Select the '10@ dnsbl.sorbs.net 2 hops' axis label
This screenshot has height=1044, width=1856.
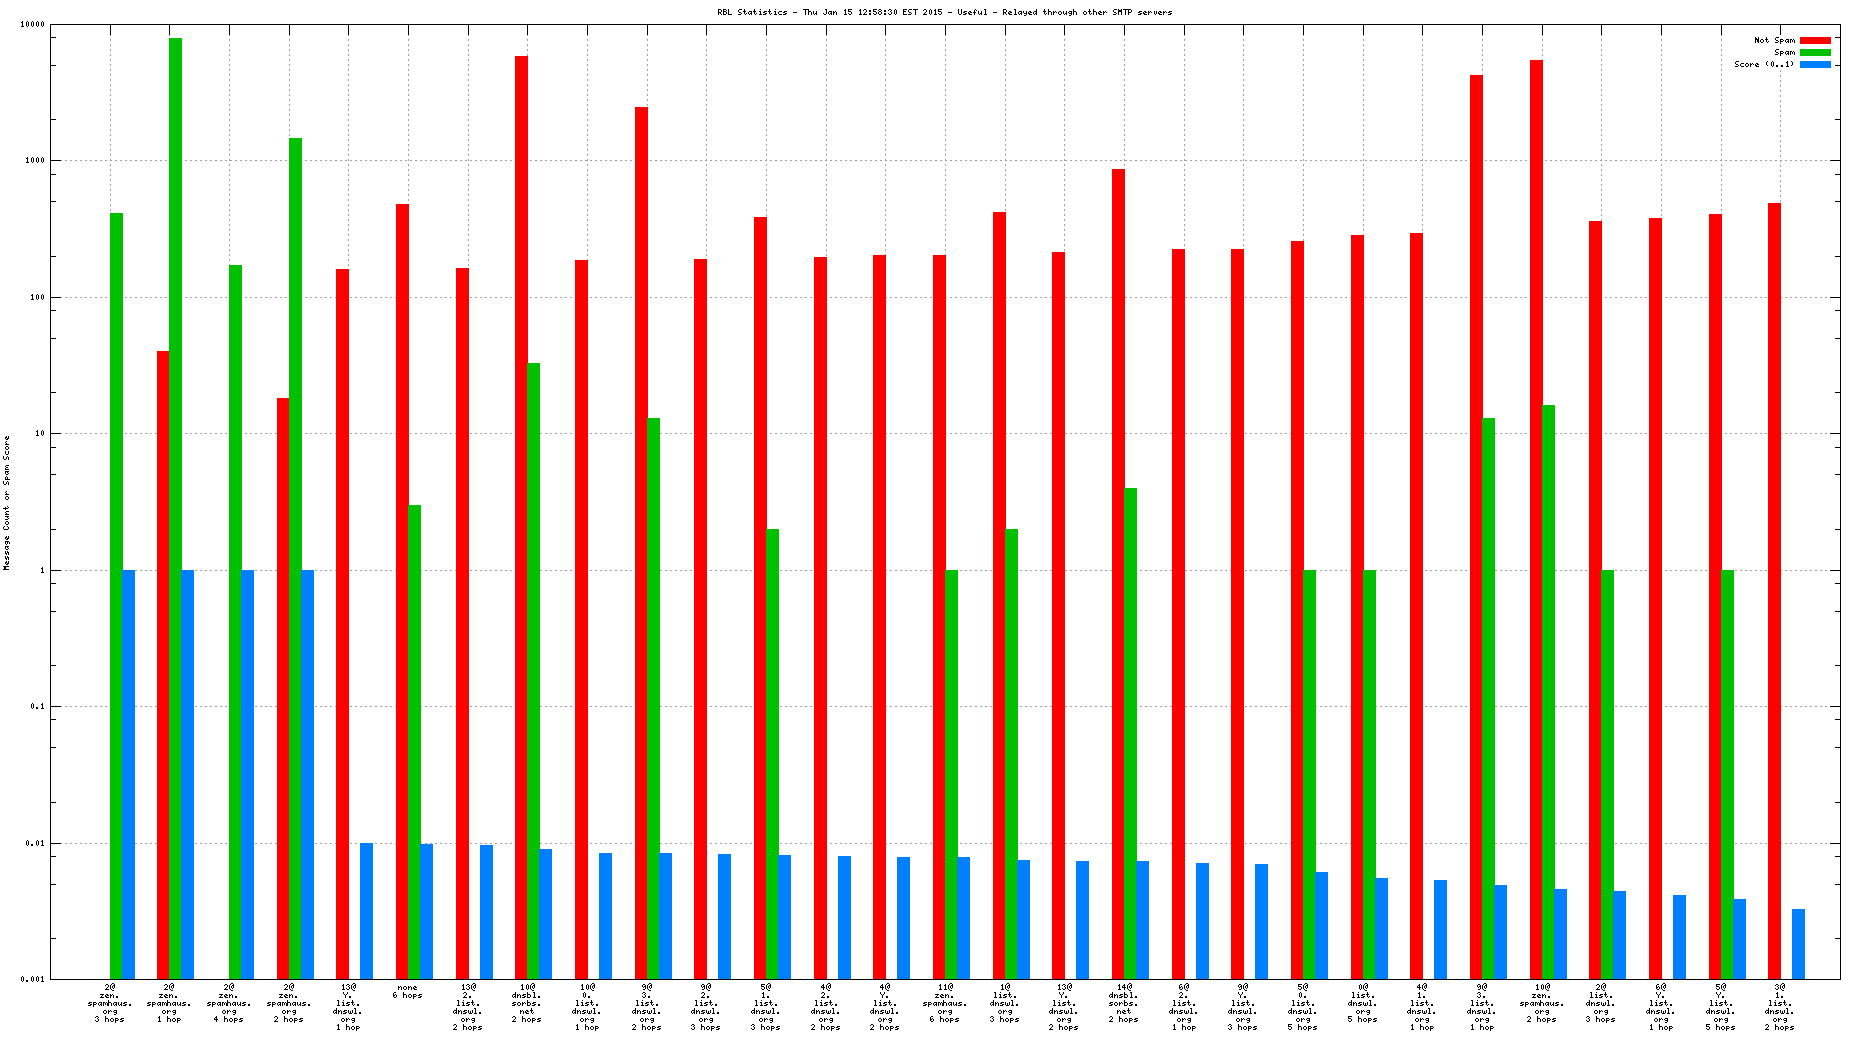pyautogui.click(x=527, y=1003)
